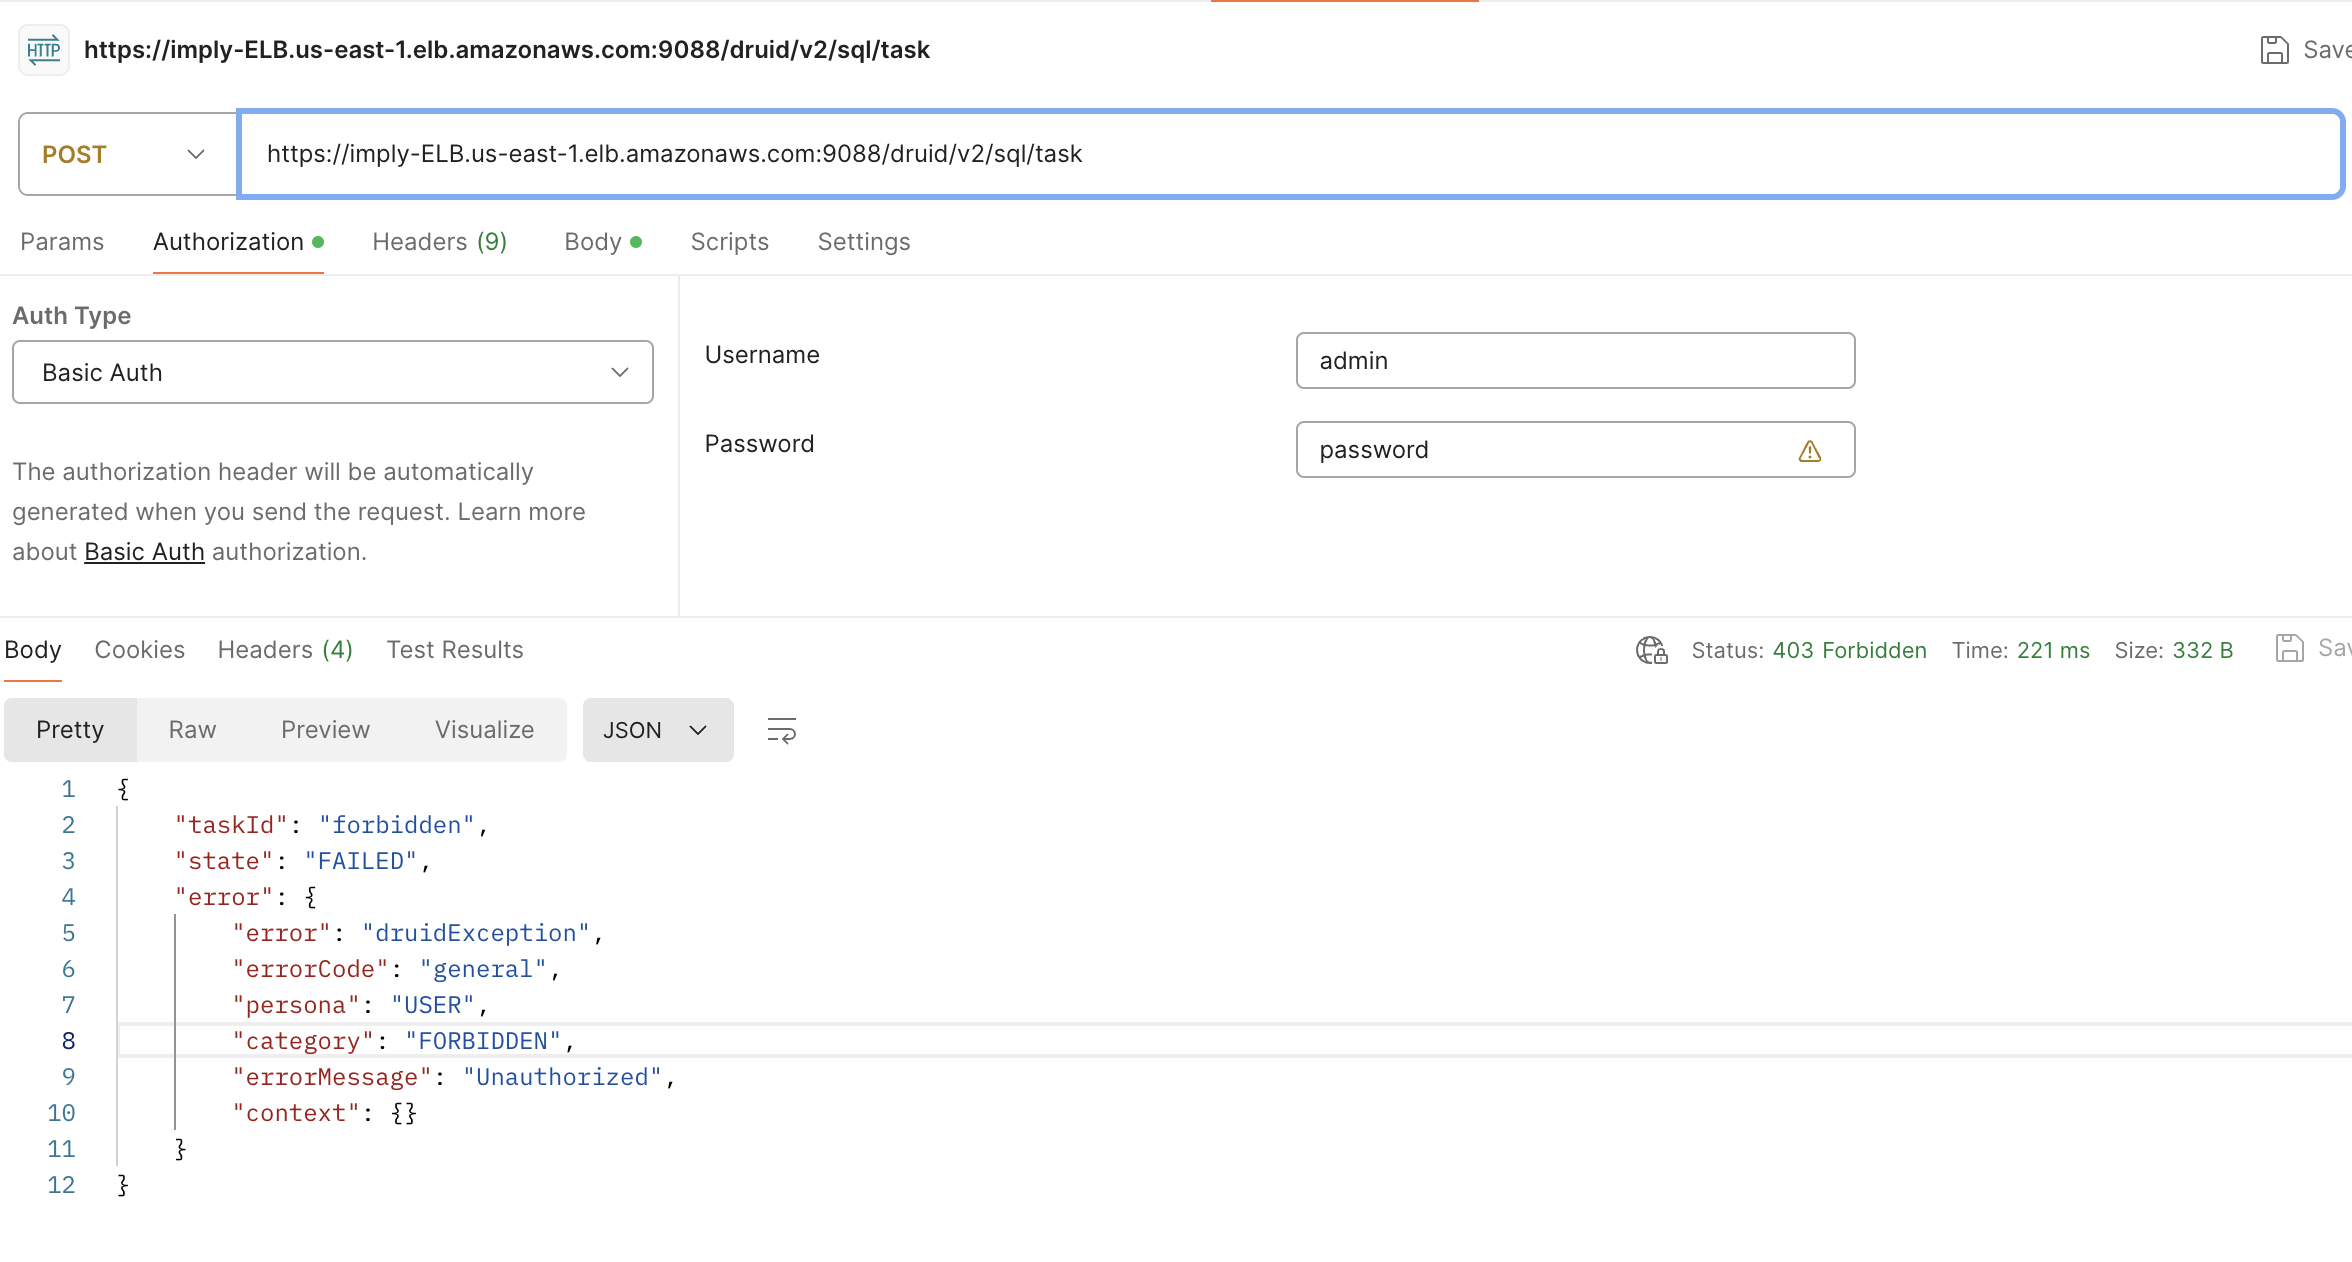This screenshot has width=2352, height=1262.
Task: Click the network globe lock icon near Status
Action: [1652, 650]
